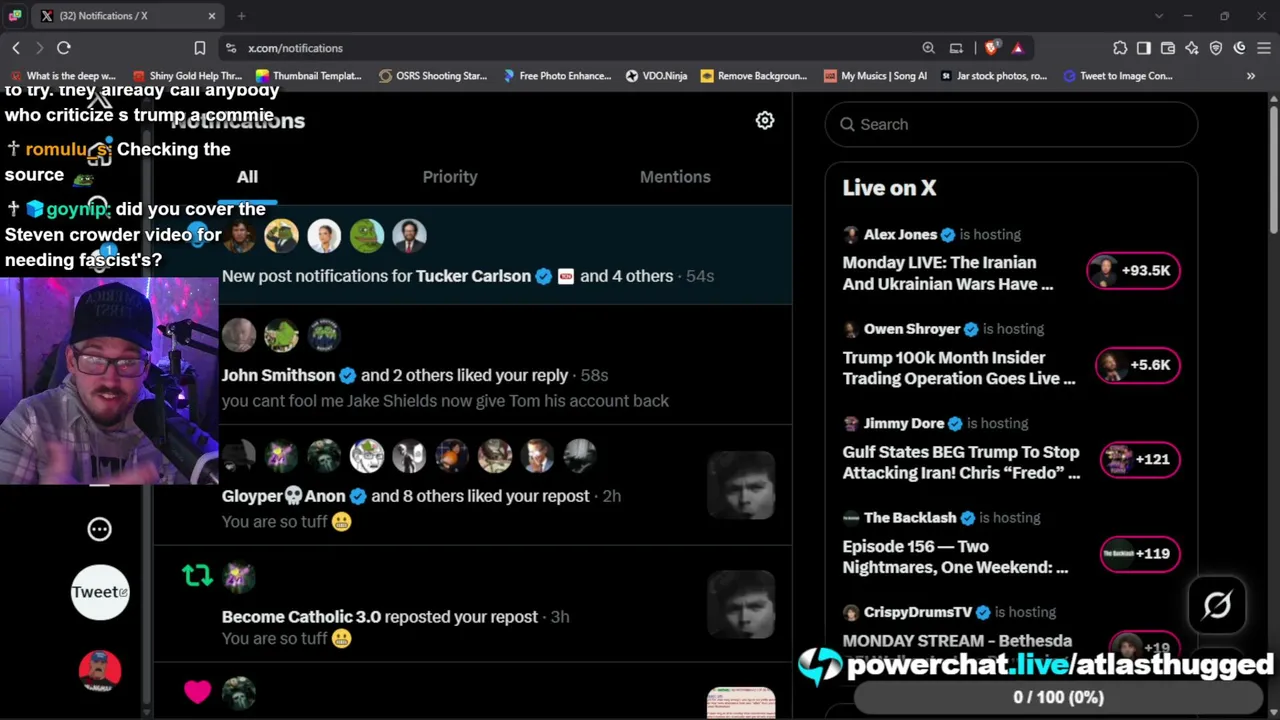This screenshot has width=1280, height=720.
Task: Click the pink heart like icon
Action: click(197, 691)
